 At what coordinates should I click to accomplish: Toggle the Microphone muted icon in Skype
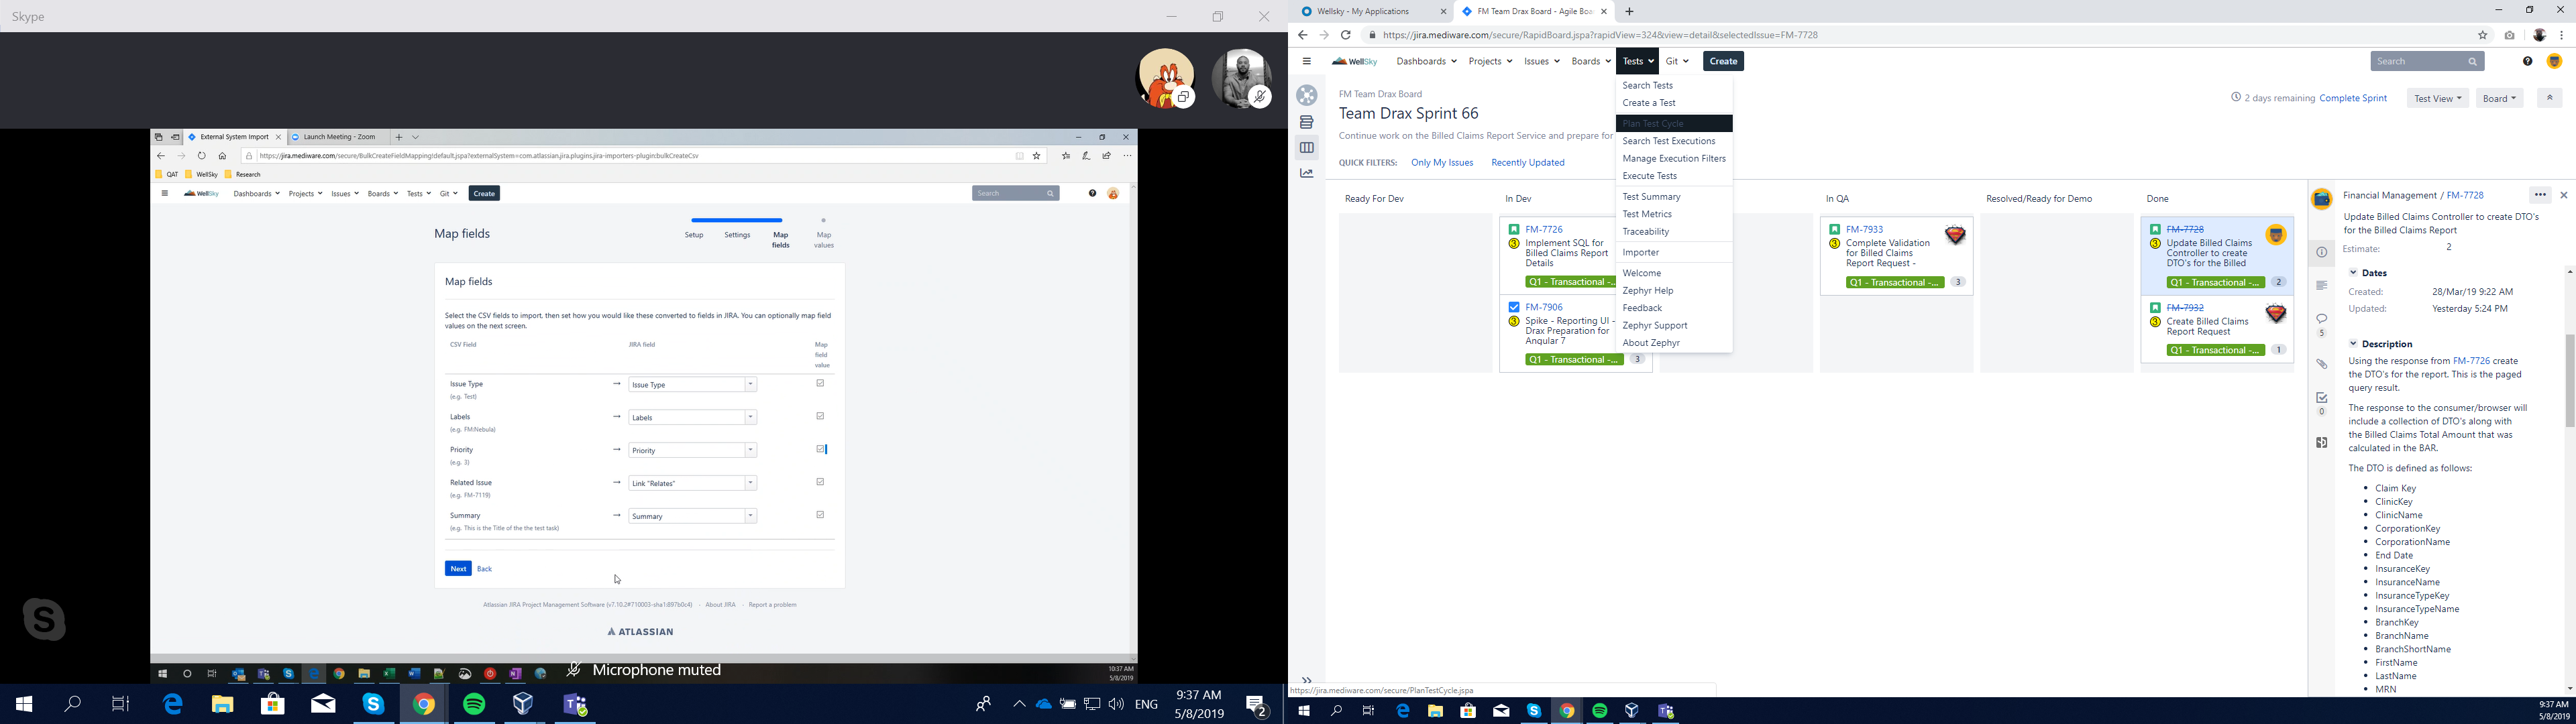[x=574, y=670]
